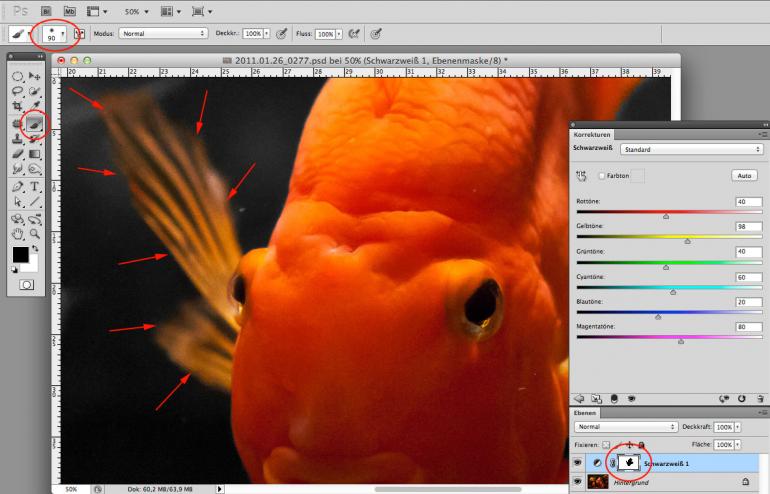
Task: Select the Path Selection arrow tool
Action: [18, 202]
